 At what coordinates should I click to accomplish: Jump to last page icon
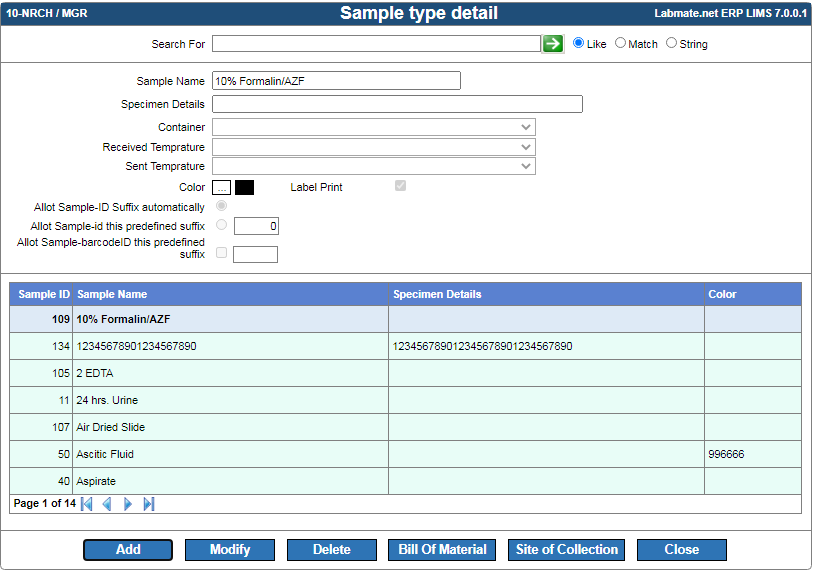pos(149,504)
